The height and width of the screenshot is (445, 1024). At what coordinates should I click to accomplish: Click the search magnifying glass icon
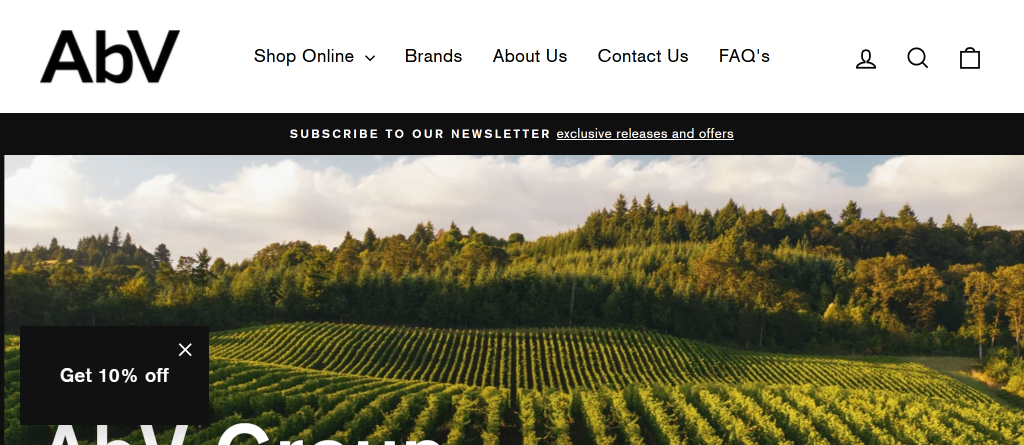point(918,58)
